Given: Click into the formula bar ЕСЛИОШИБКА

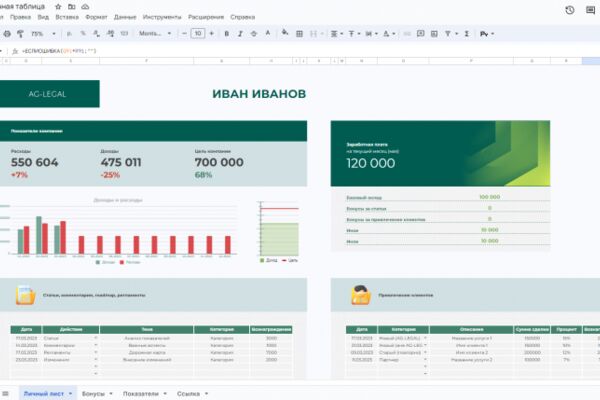Looking at the screenshot, I should 59,51.
